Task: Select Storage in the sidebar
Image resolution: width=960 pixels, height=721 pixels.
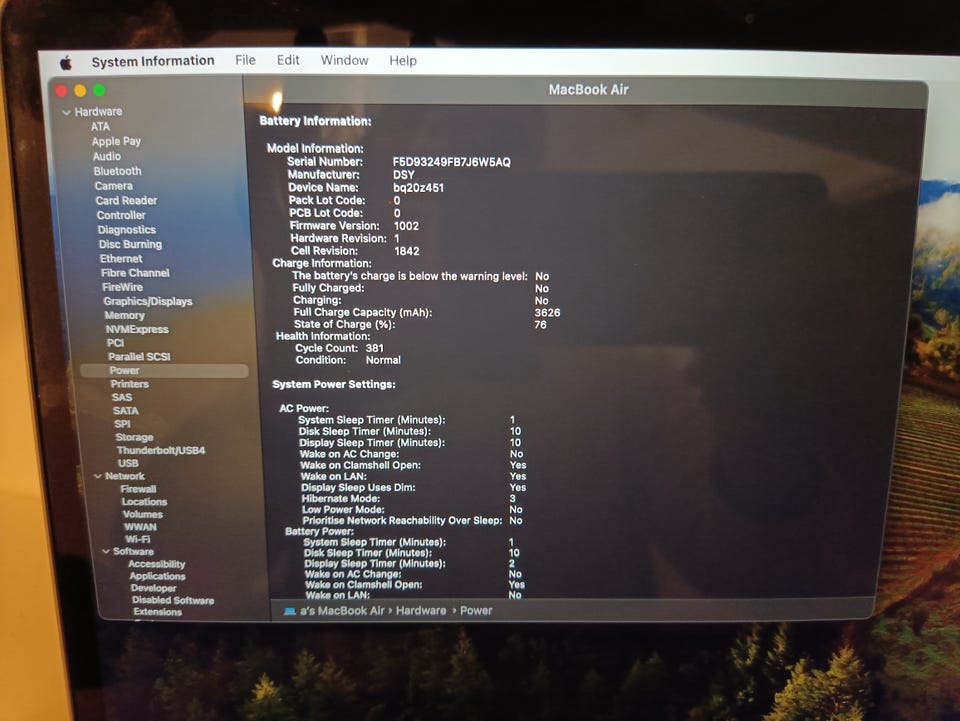Action: pos(135,437)
